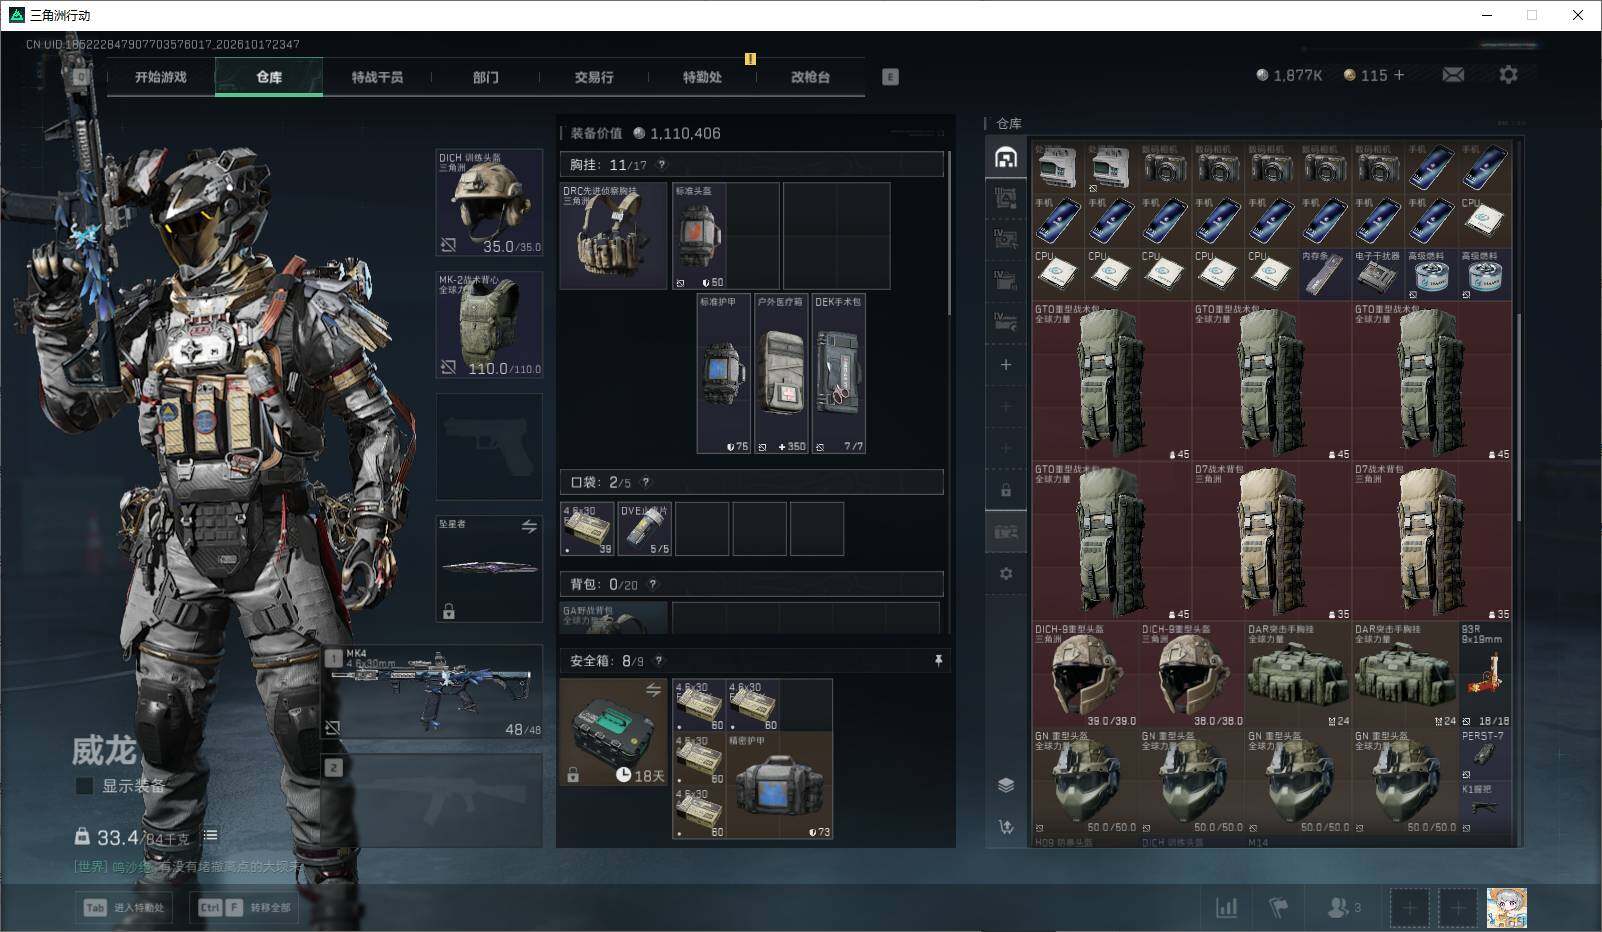
Task: Click the sort items icon at sidebar bottom
Action: coord(1006,827)
